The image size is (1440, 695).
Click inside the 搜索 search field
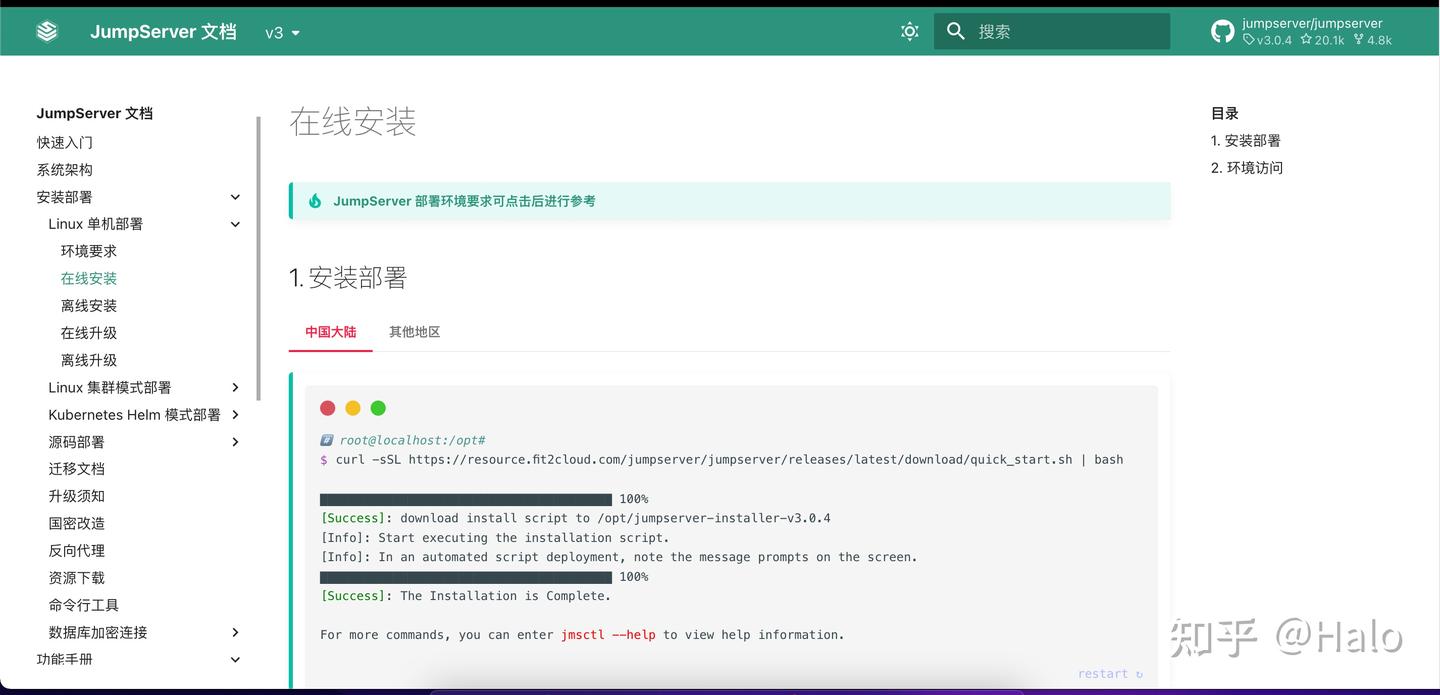click(1050, 31)
